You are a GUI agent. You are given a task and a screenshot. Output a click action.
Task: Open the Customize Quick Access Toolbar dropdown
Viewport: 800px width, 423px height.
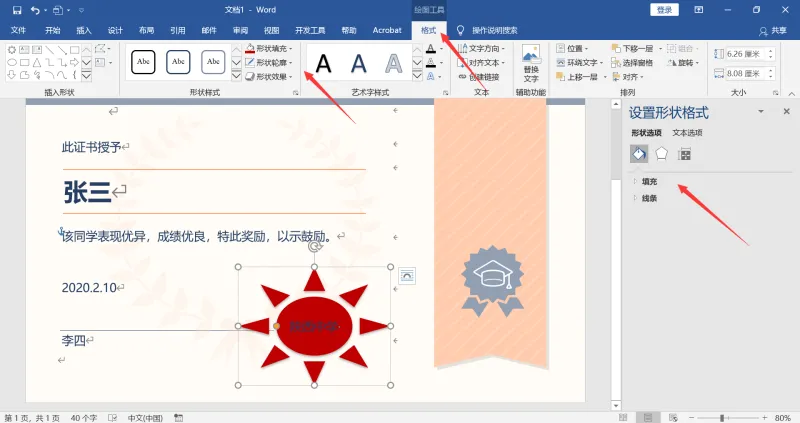[x=82, y=10]
